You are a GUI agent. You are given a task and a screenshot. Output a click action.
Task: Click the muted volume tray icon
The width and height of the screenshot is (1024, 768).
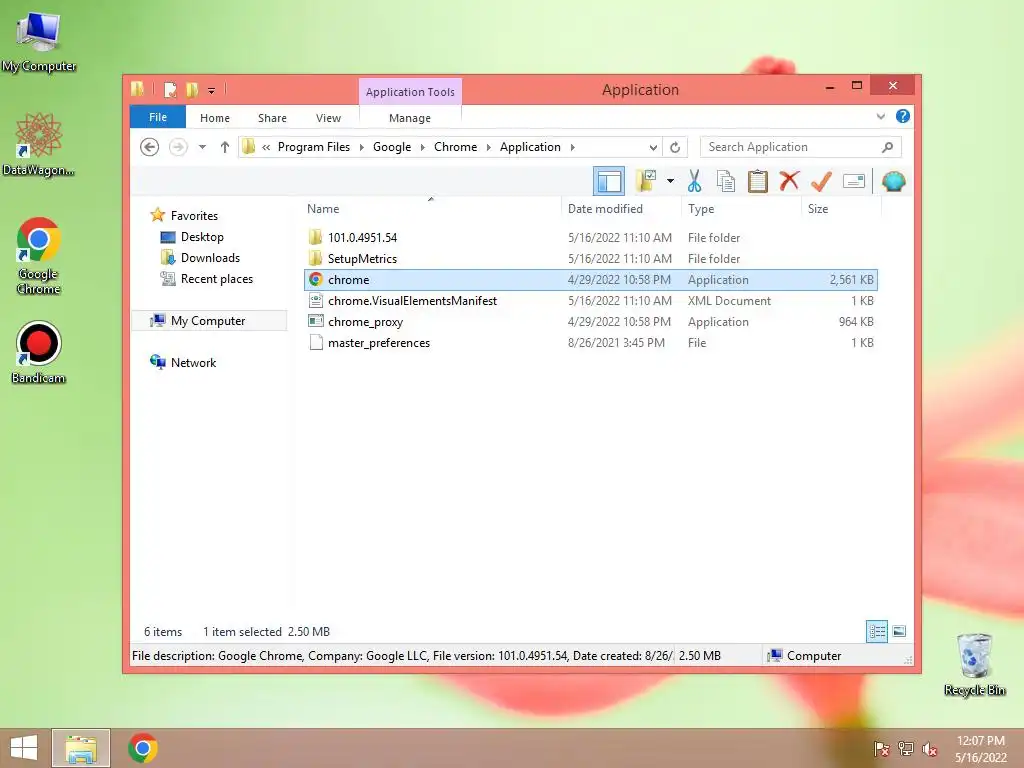pyautogui.click(x=929, y=749)
